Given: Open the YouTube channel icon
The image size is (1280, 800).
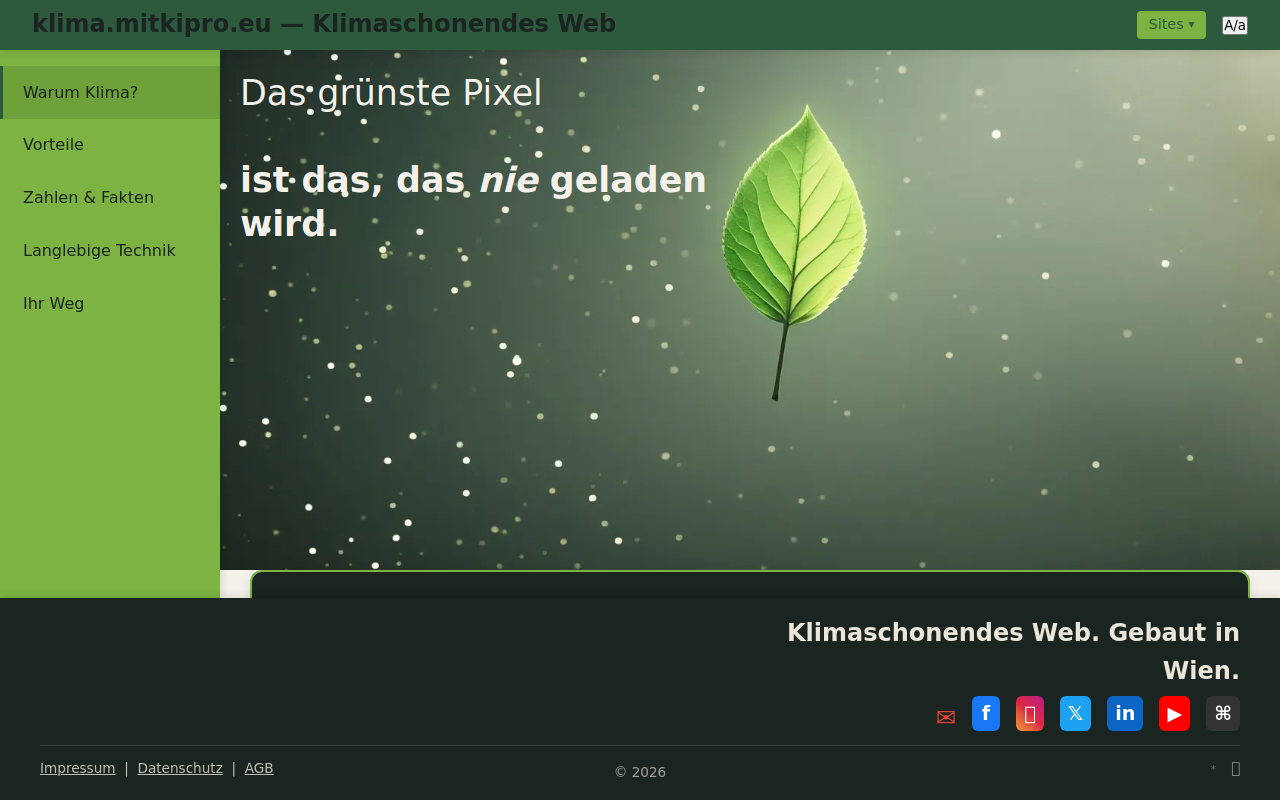Looking at the screenshot, I should 1174,713.
